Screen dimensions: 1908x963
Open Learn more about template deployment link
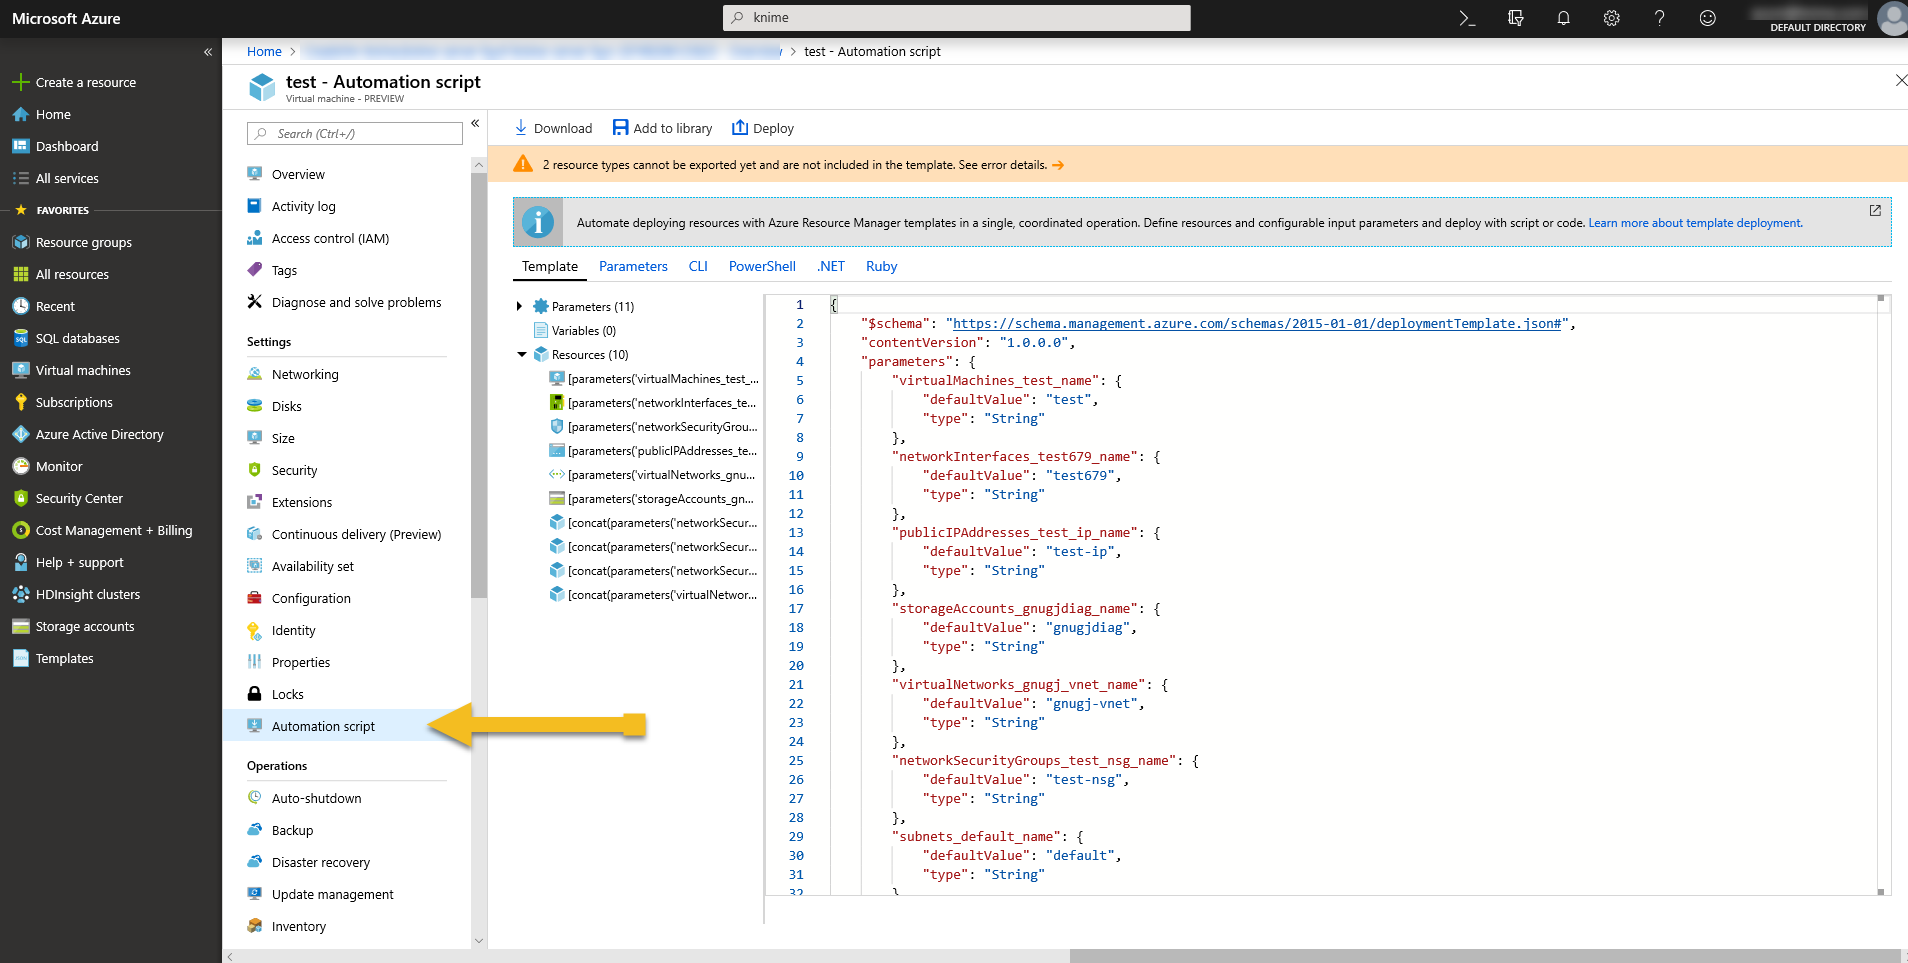[1695, 223]
